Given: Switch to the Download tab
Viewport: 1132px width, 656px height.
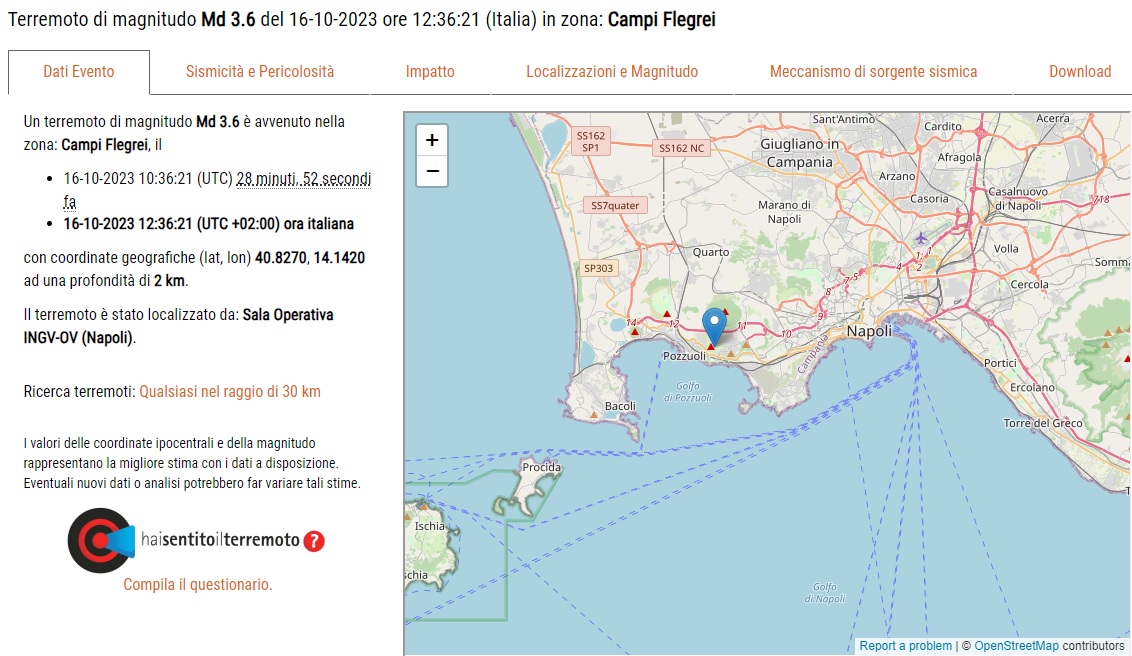Looking at the screenshot, I should [1079, 72].
